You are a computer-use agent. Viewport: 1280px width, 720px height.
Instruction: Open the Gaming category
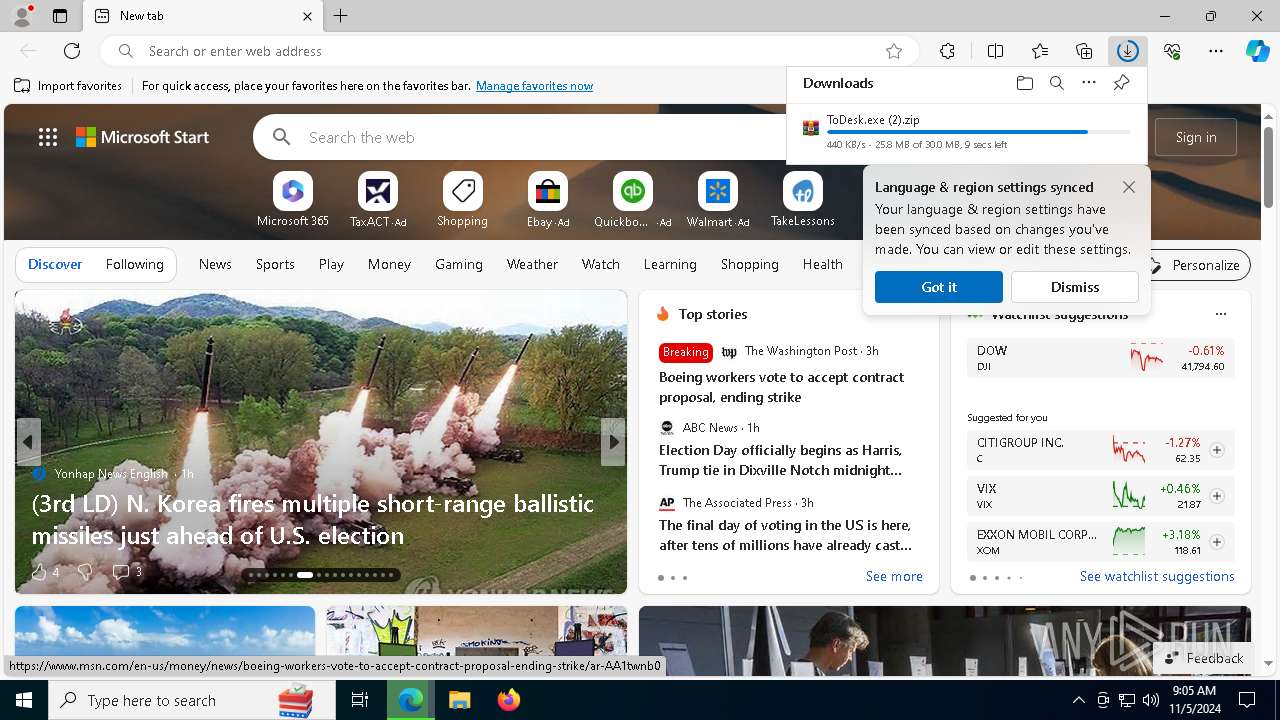pyautogui.click(x=459, y=264)
